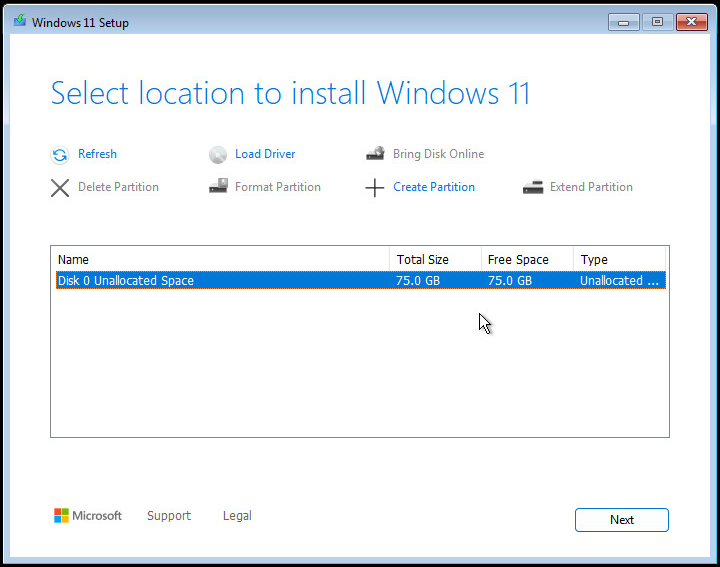Click the Total Size column header
This screenshot has height=567, width=720.
pyautogui.click(x=435, y=259)
